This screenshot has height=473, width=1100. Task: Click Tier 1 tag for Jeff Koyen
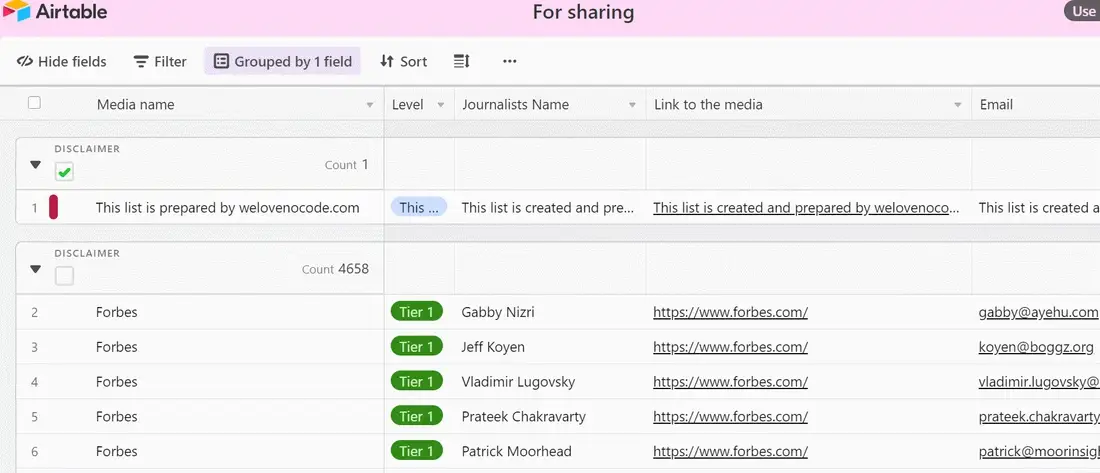tap(417, 347)
